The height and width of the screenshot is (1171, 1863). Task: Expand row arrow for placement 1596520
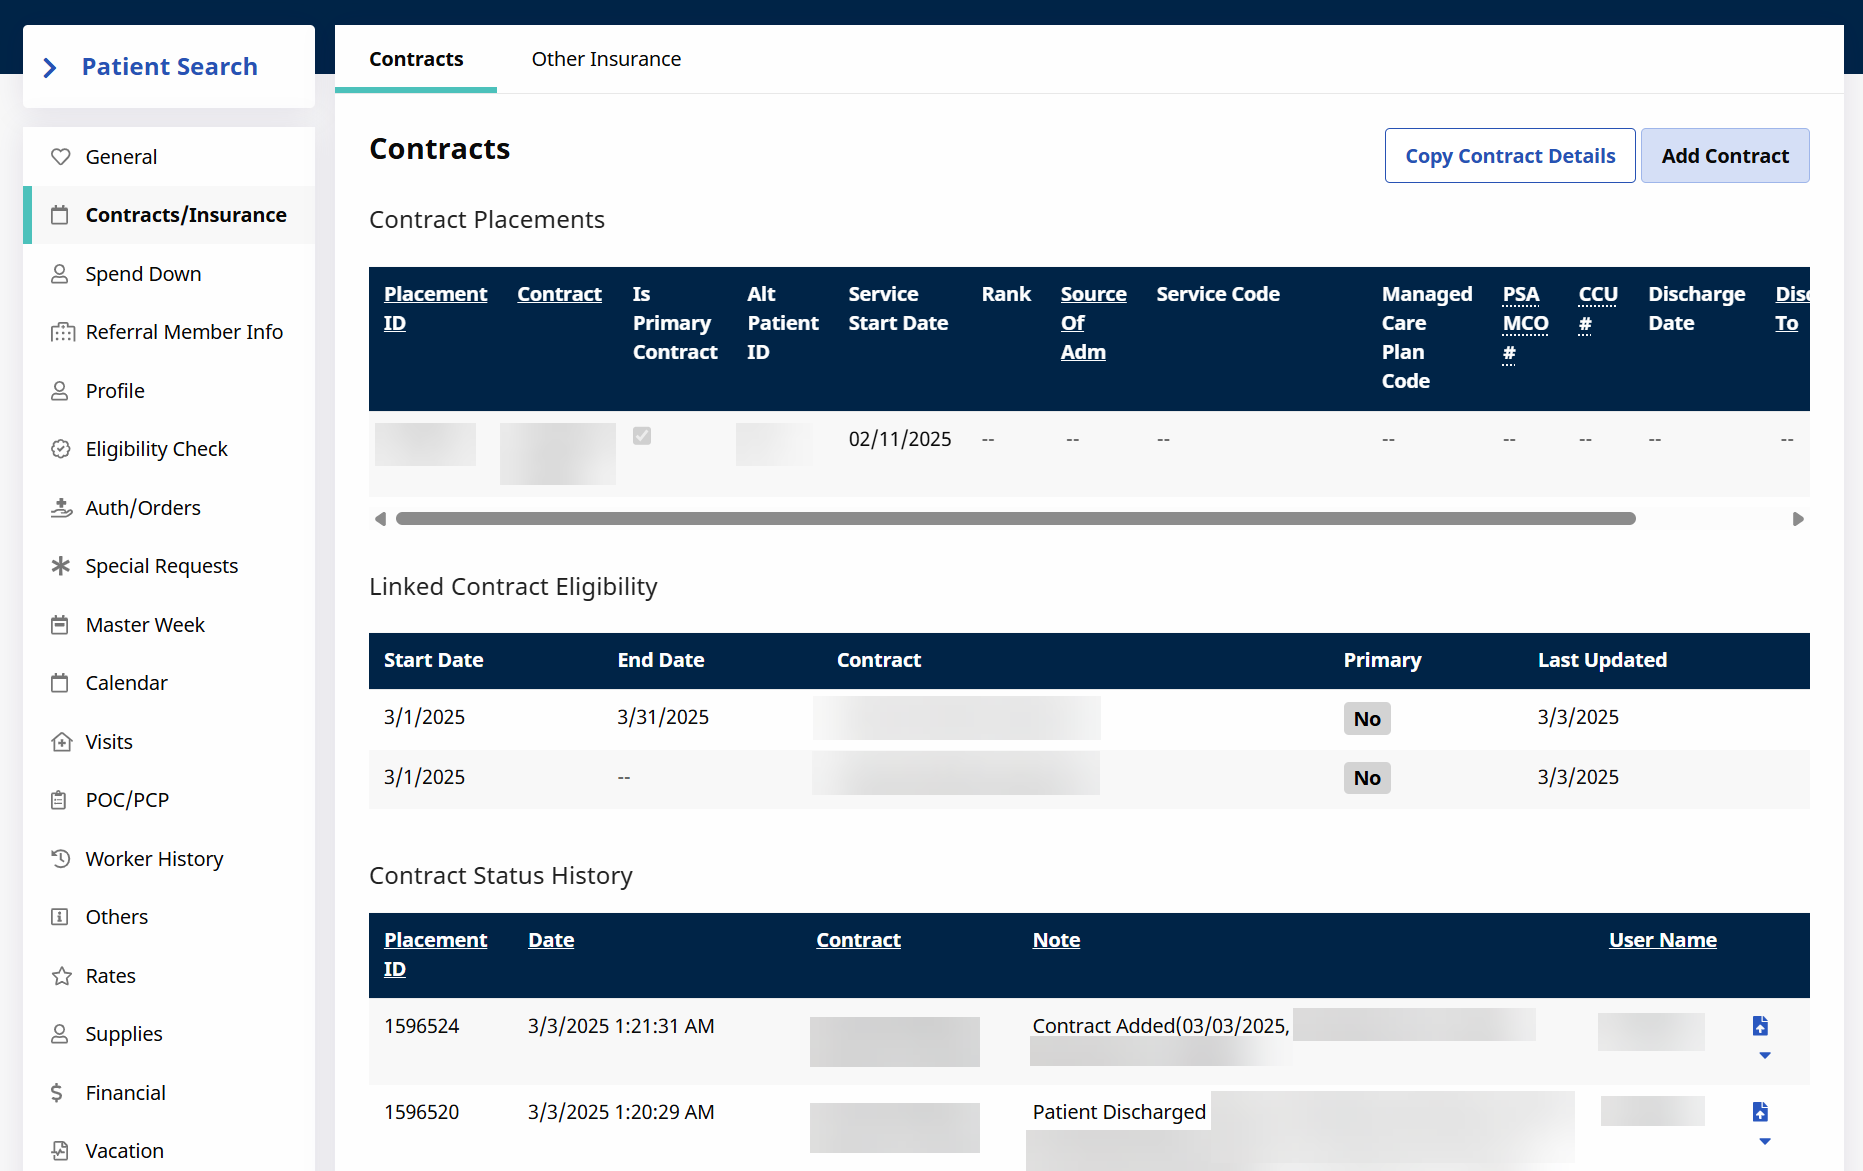(1765, 1141)
